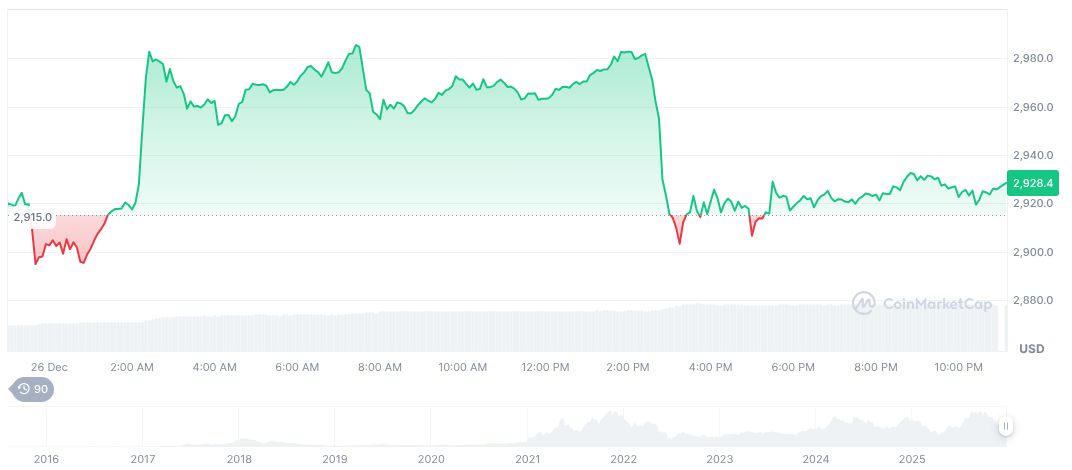Image resolution: width=1072 pixels, height=470 pixels.
Task: Click the 2,980.0 price axis label
Action: pyautogui.click(x=1031, y=59)
